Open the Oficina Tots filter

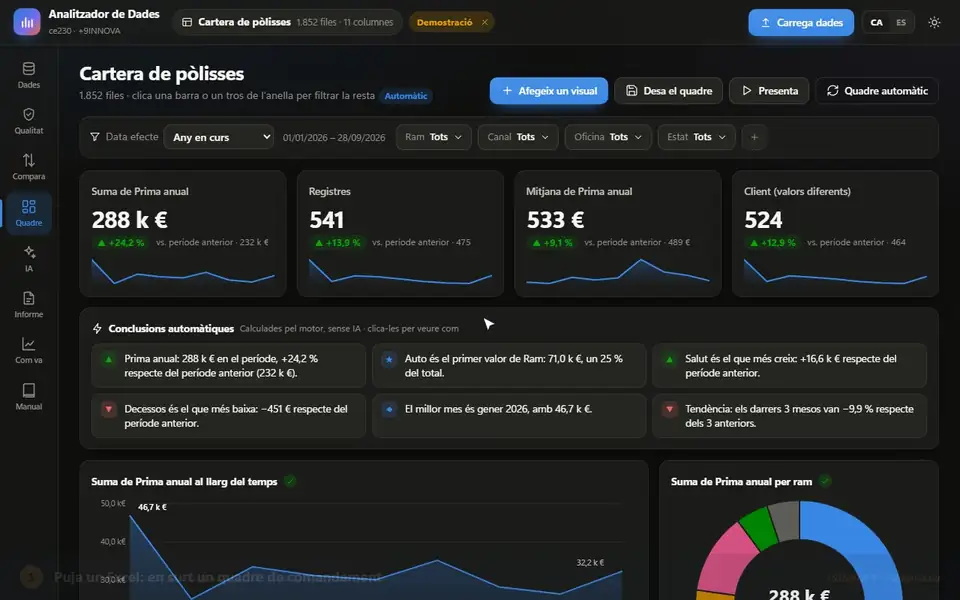(x=607, y=137)
